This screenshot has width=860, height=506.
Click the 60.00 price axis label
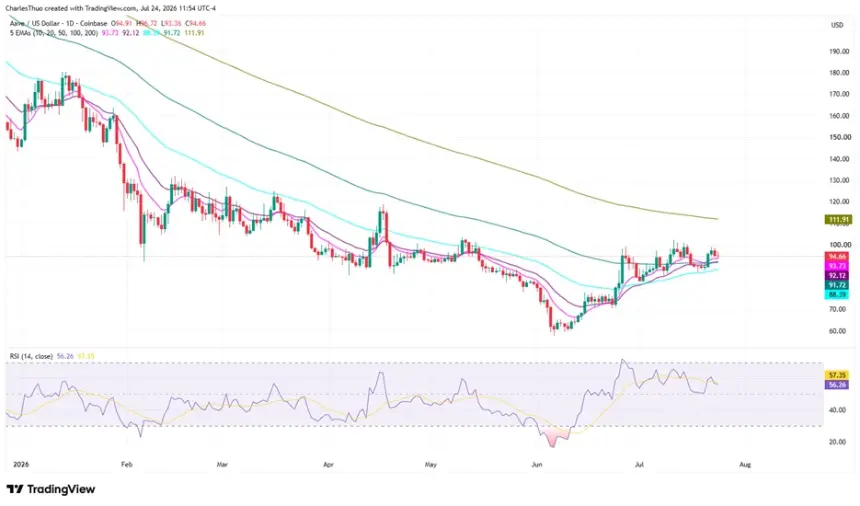coord(838,331)
